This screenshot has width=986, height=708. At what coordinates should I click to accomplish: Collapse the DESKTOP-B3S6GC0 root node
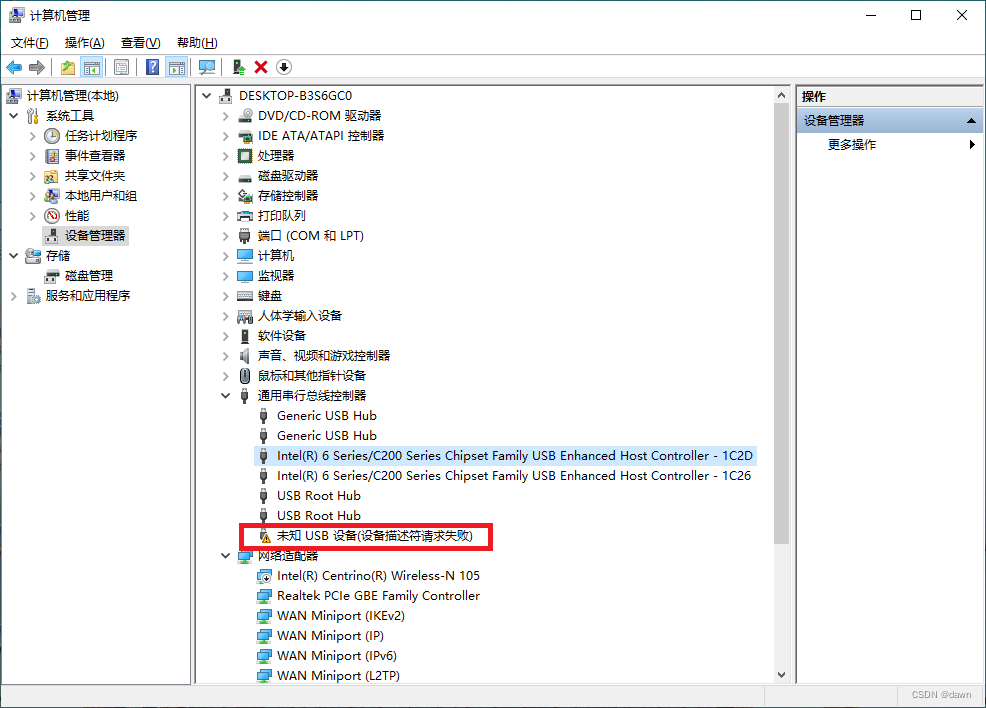(206, 96)
